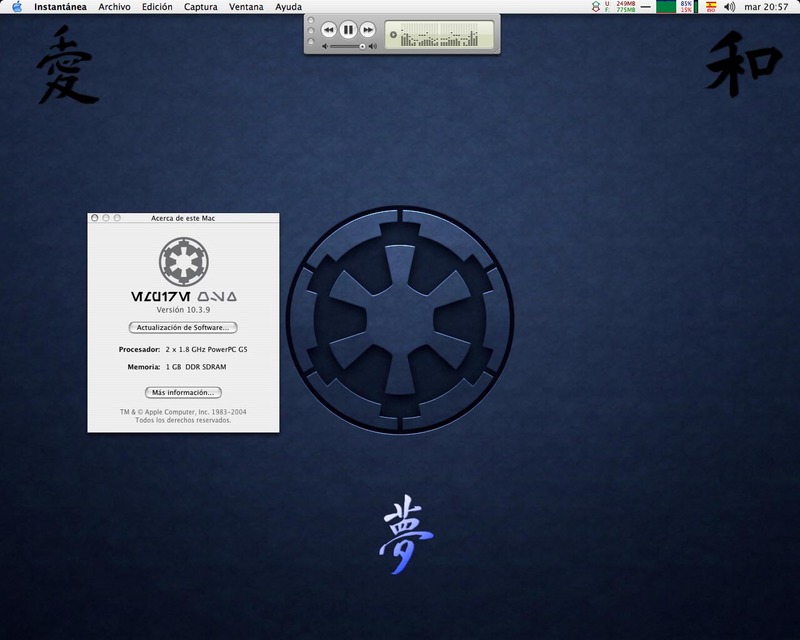Click the Más información button
This screenshot has width=800, height=640.
click(x=183, y=392)
